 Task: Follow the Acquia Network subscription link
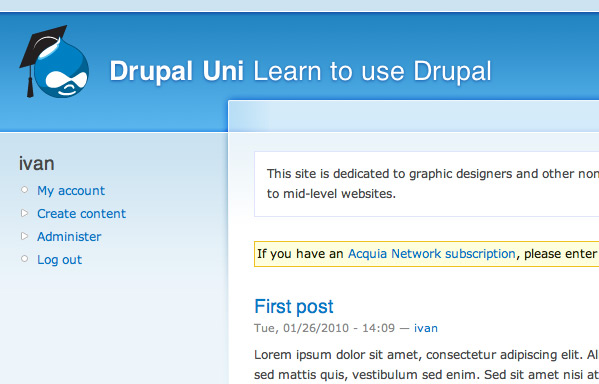pos(431,253)
